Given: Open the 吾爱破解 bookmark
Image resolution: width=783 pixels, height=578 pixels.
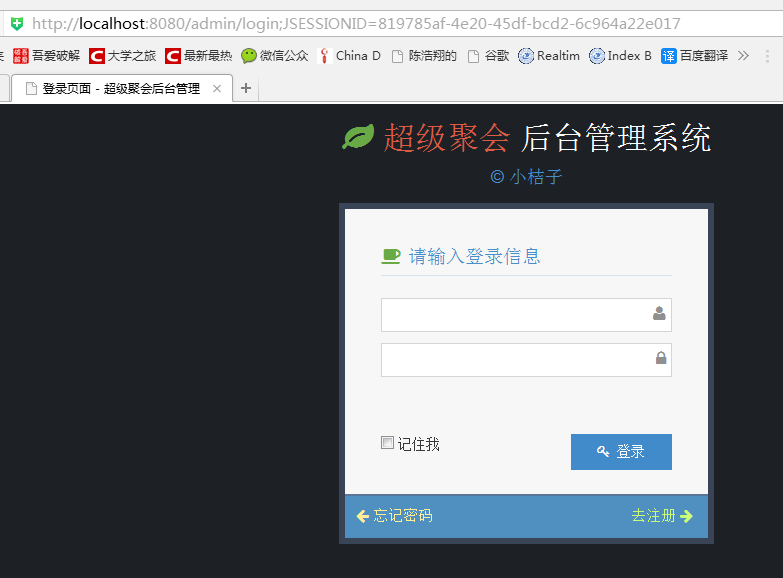Looking at the screenshot, I should (x=46, y=55).
